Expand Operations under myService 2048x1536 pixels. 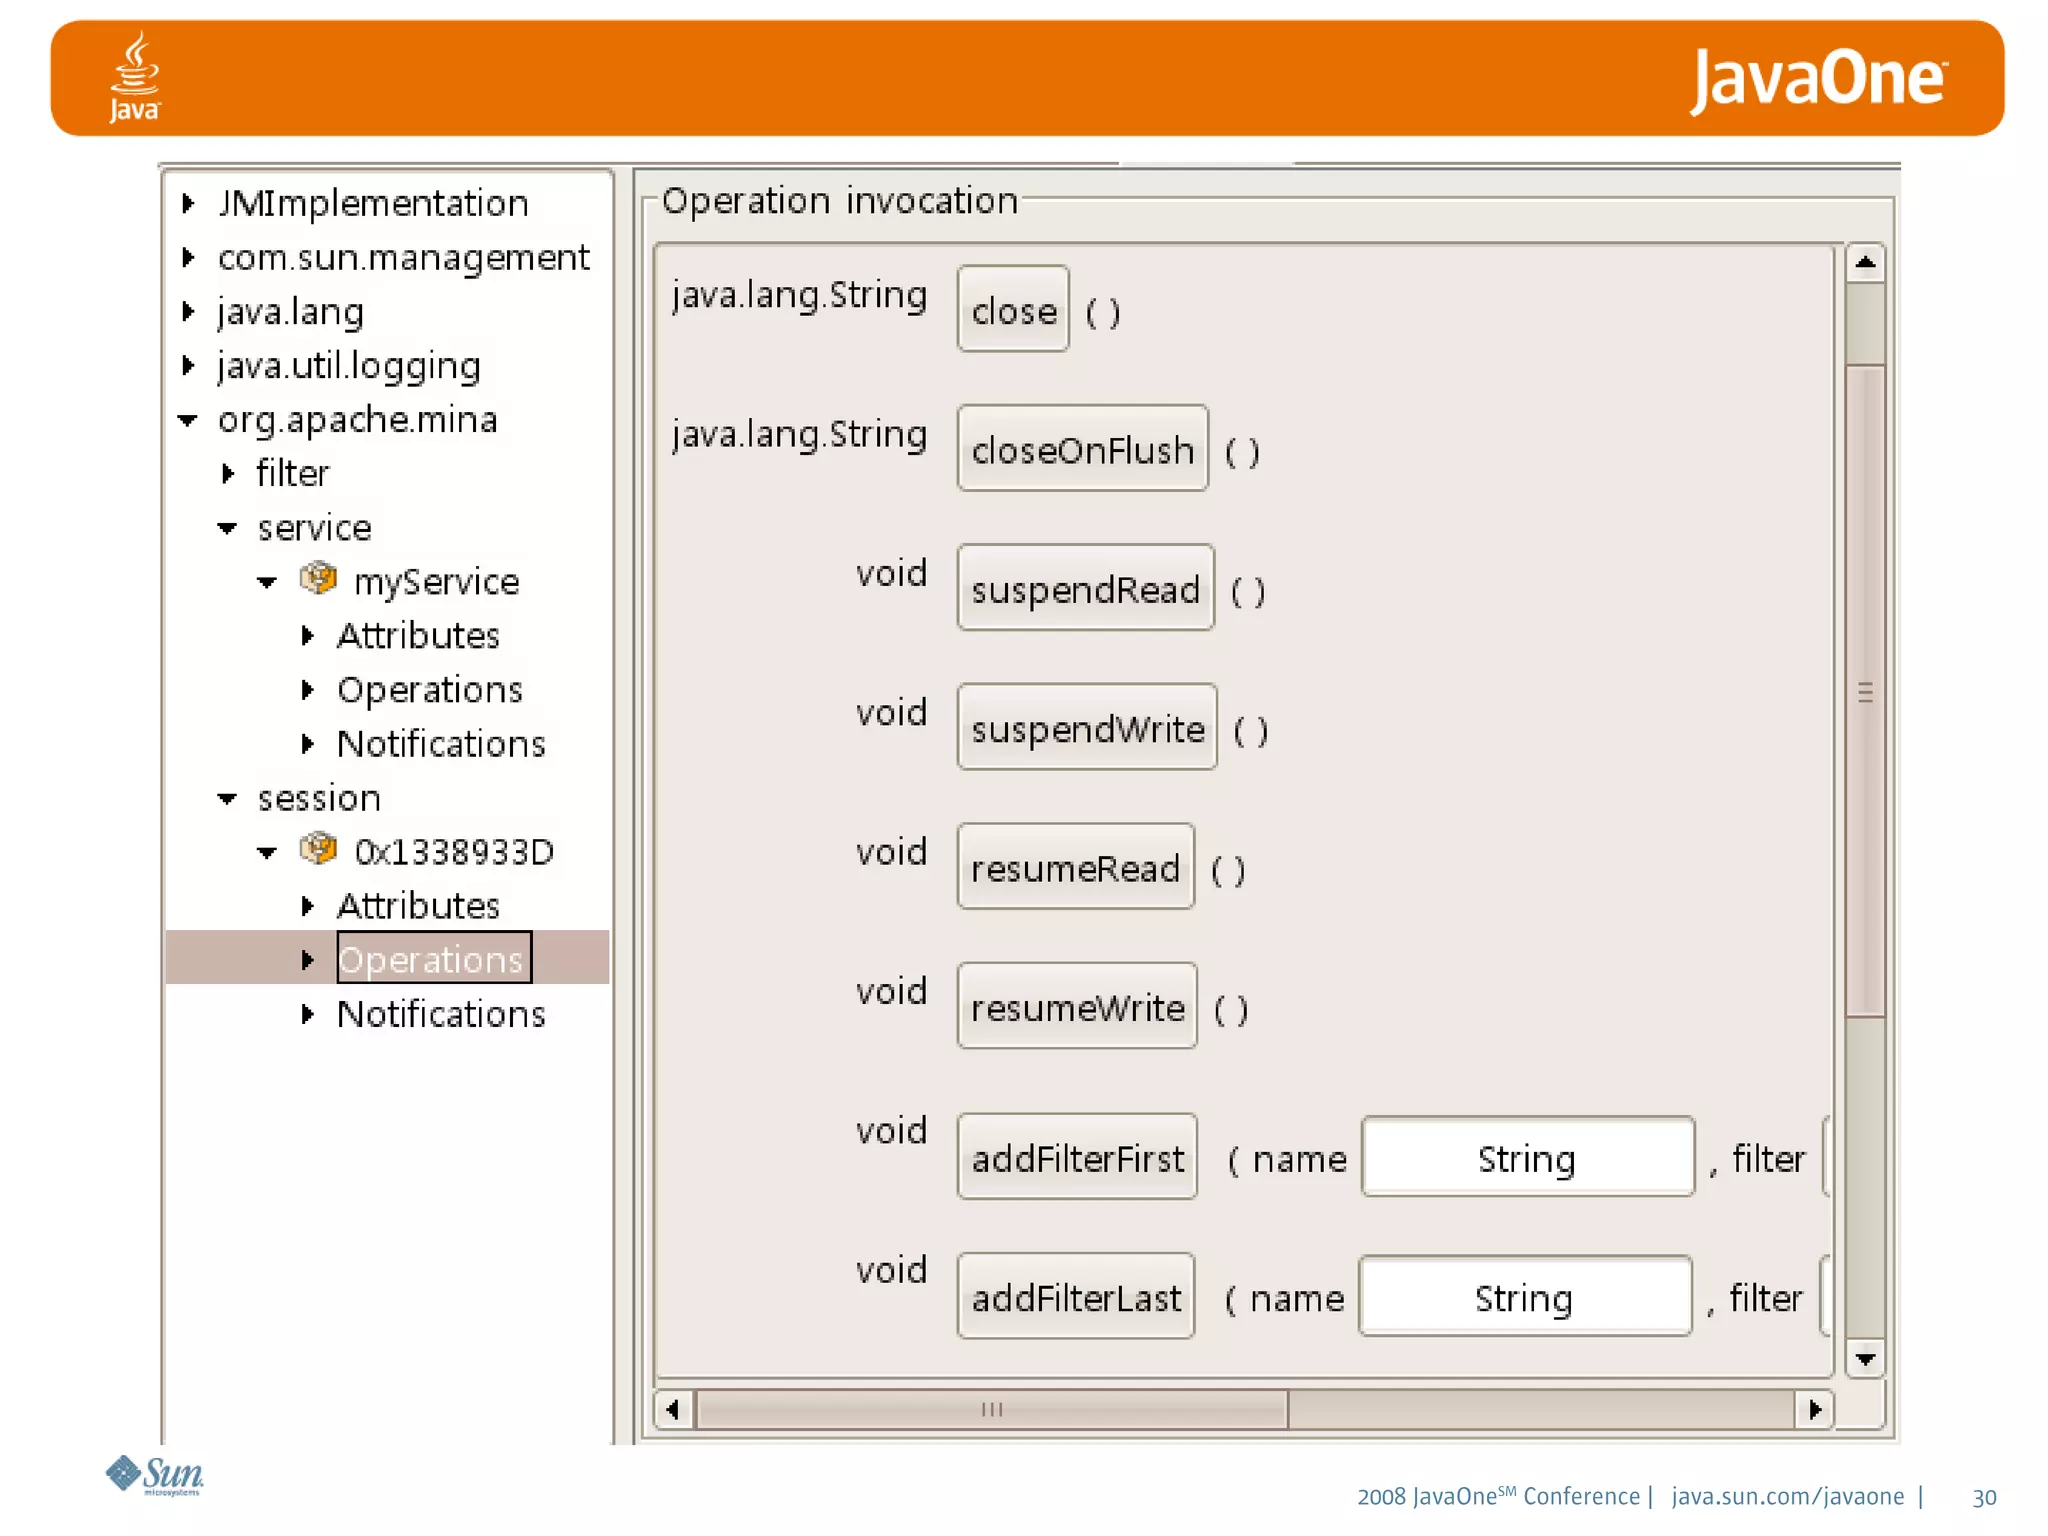tap(308, 690)
